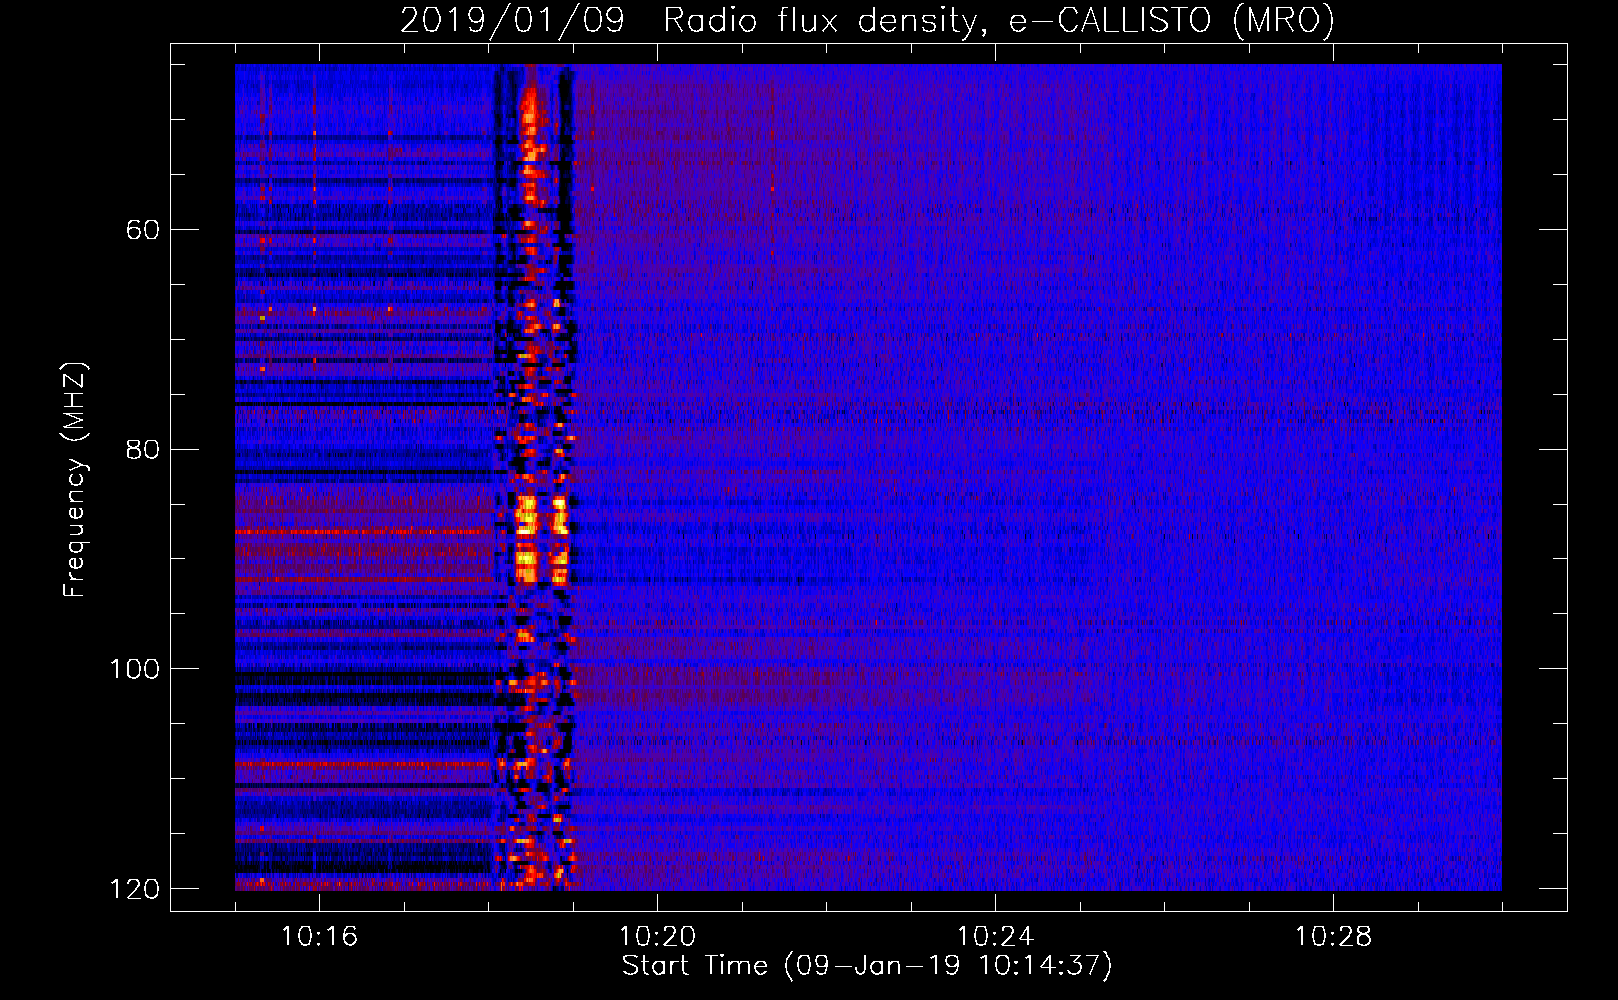
Task: Click the 10:16 time tick label
Action: click(319, 937)
